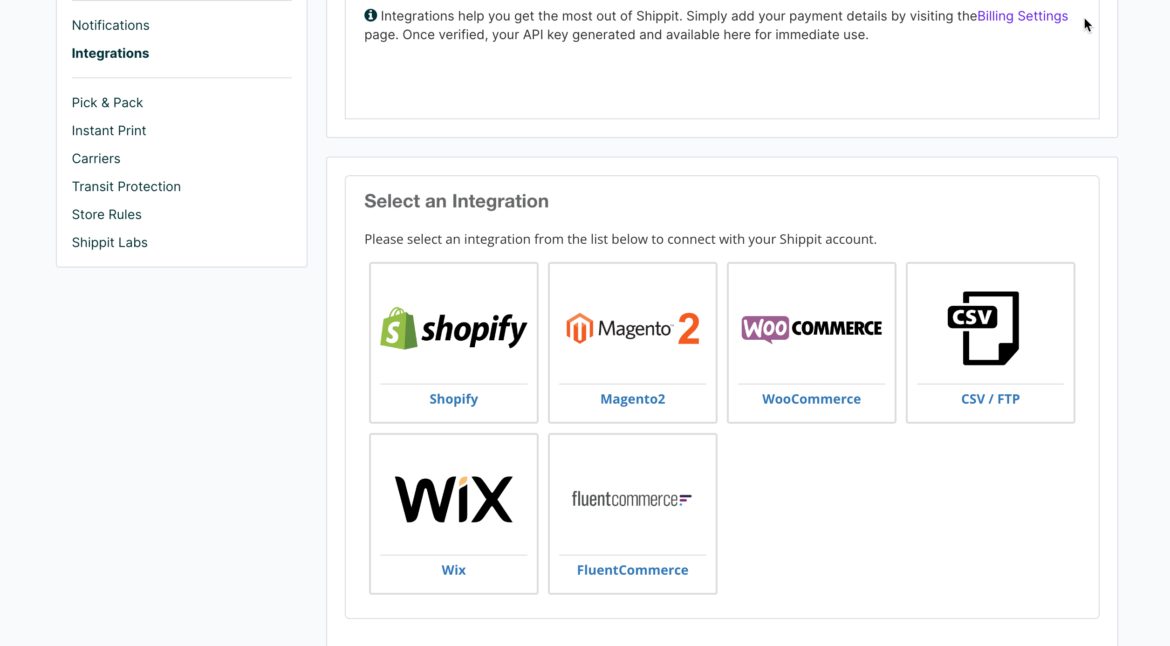Visit Shippit Labs section
Screen dimensions: 1170x646
109,243
